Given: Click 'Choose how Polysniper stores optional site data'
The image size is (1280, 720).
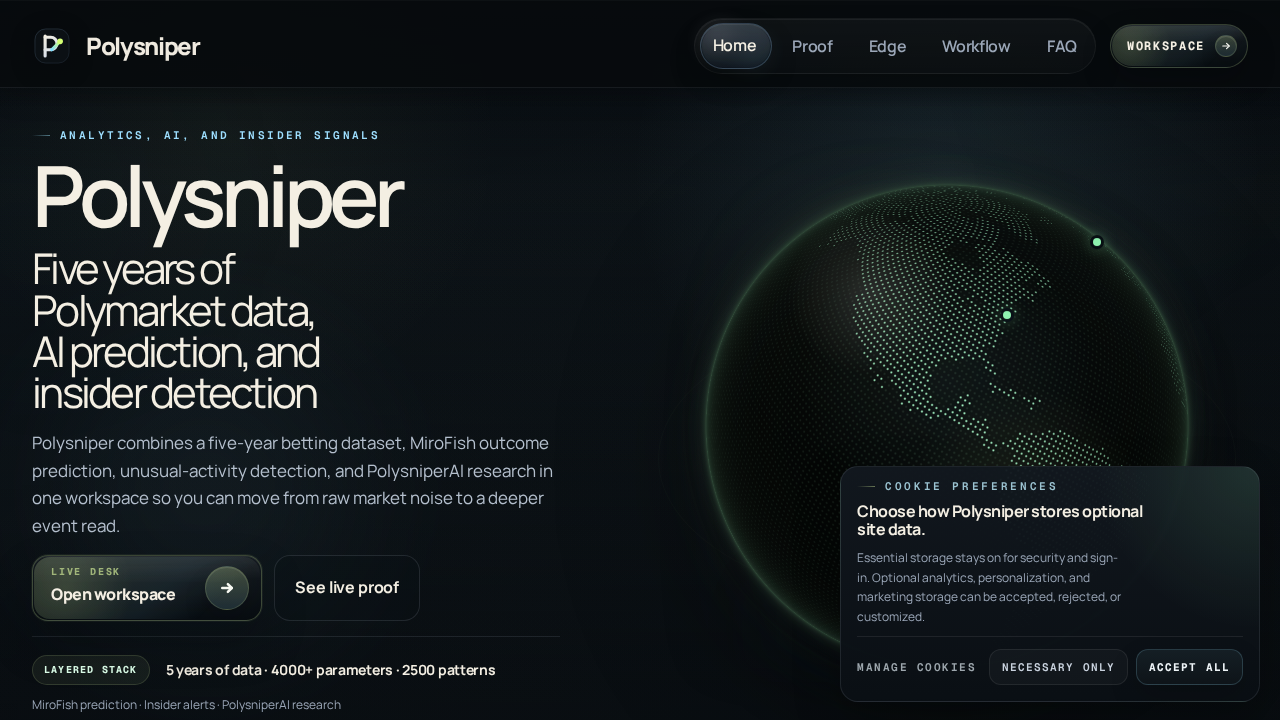Looking at the screenshot, I should [x=1000, y=520].
